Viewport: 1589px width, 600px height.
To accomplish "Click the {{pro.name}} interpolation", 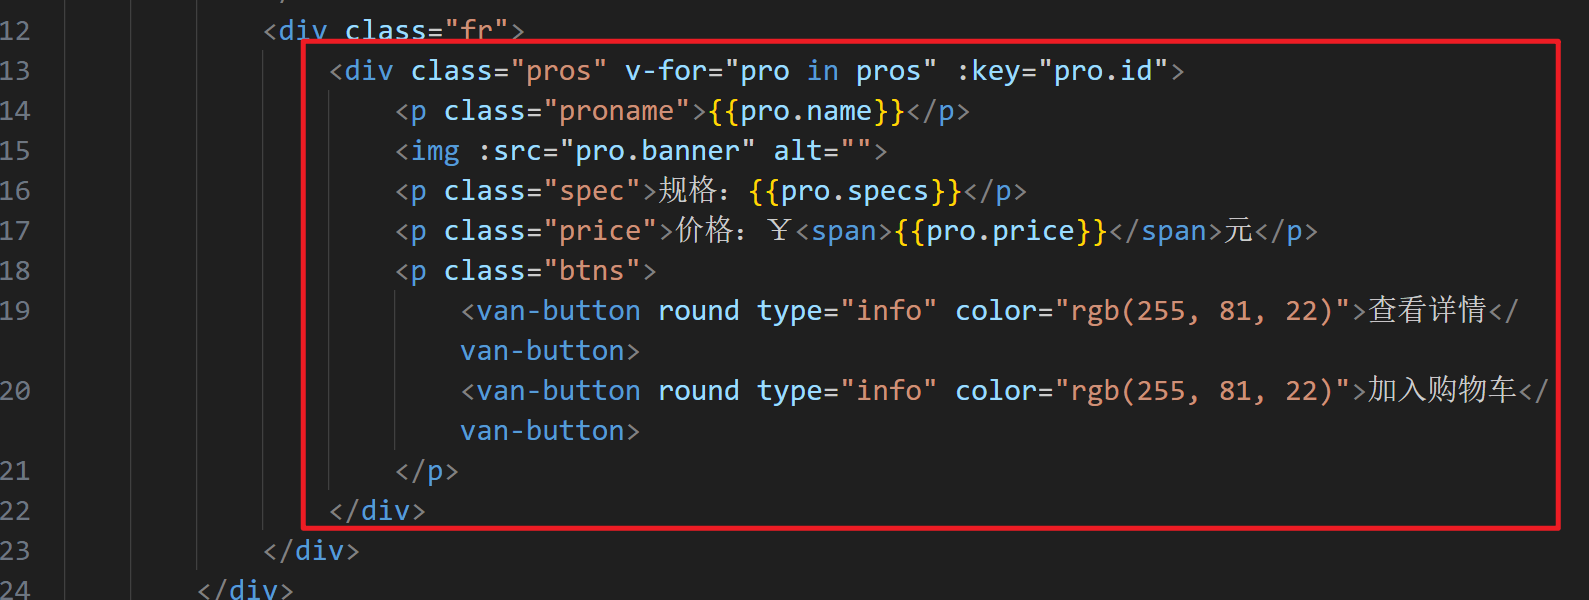I will coord(806,111).
